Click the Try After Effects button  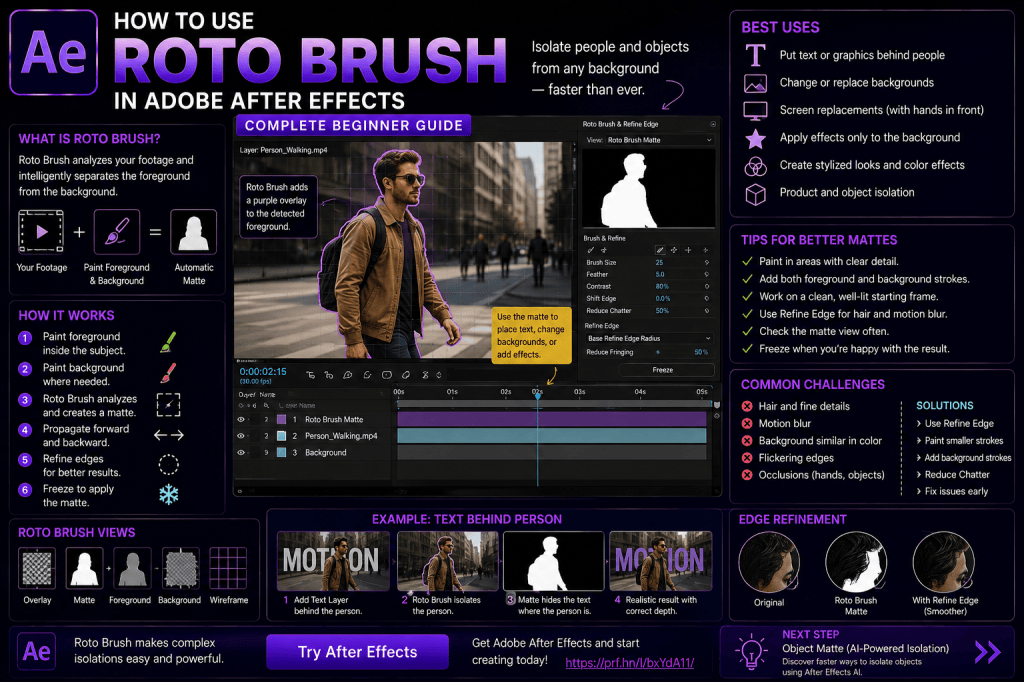point(357,652)
